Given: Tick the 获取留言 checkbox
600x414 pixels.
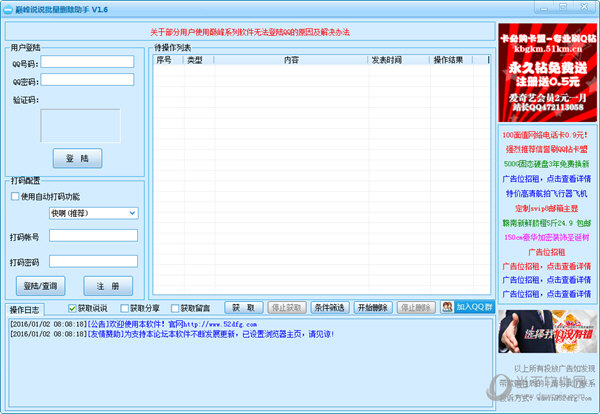Looking at the screenshot, I should [175, 308].
